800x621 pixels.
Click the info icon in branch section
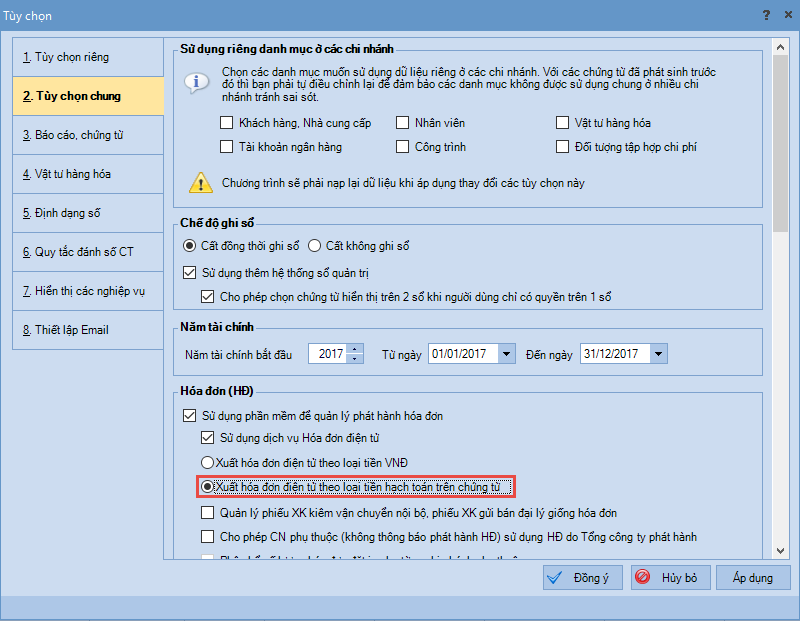(x=197, y=82)
